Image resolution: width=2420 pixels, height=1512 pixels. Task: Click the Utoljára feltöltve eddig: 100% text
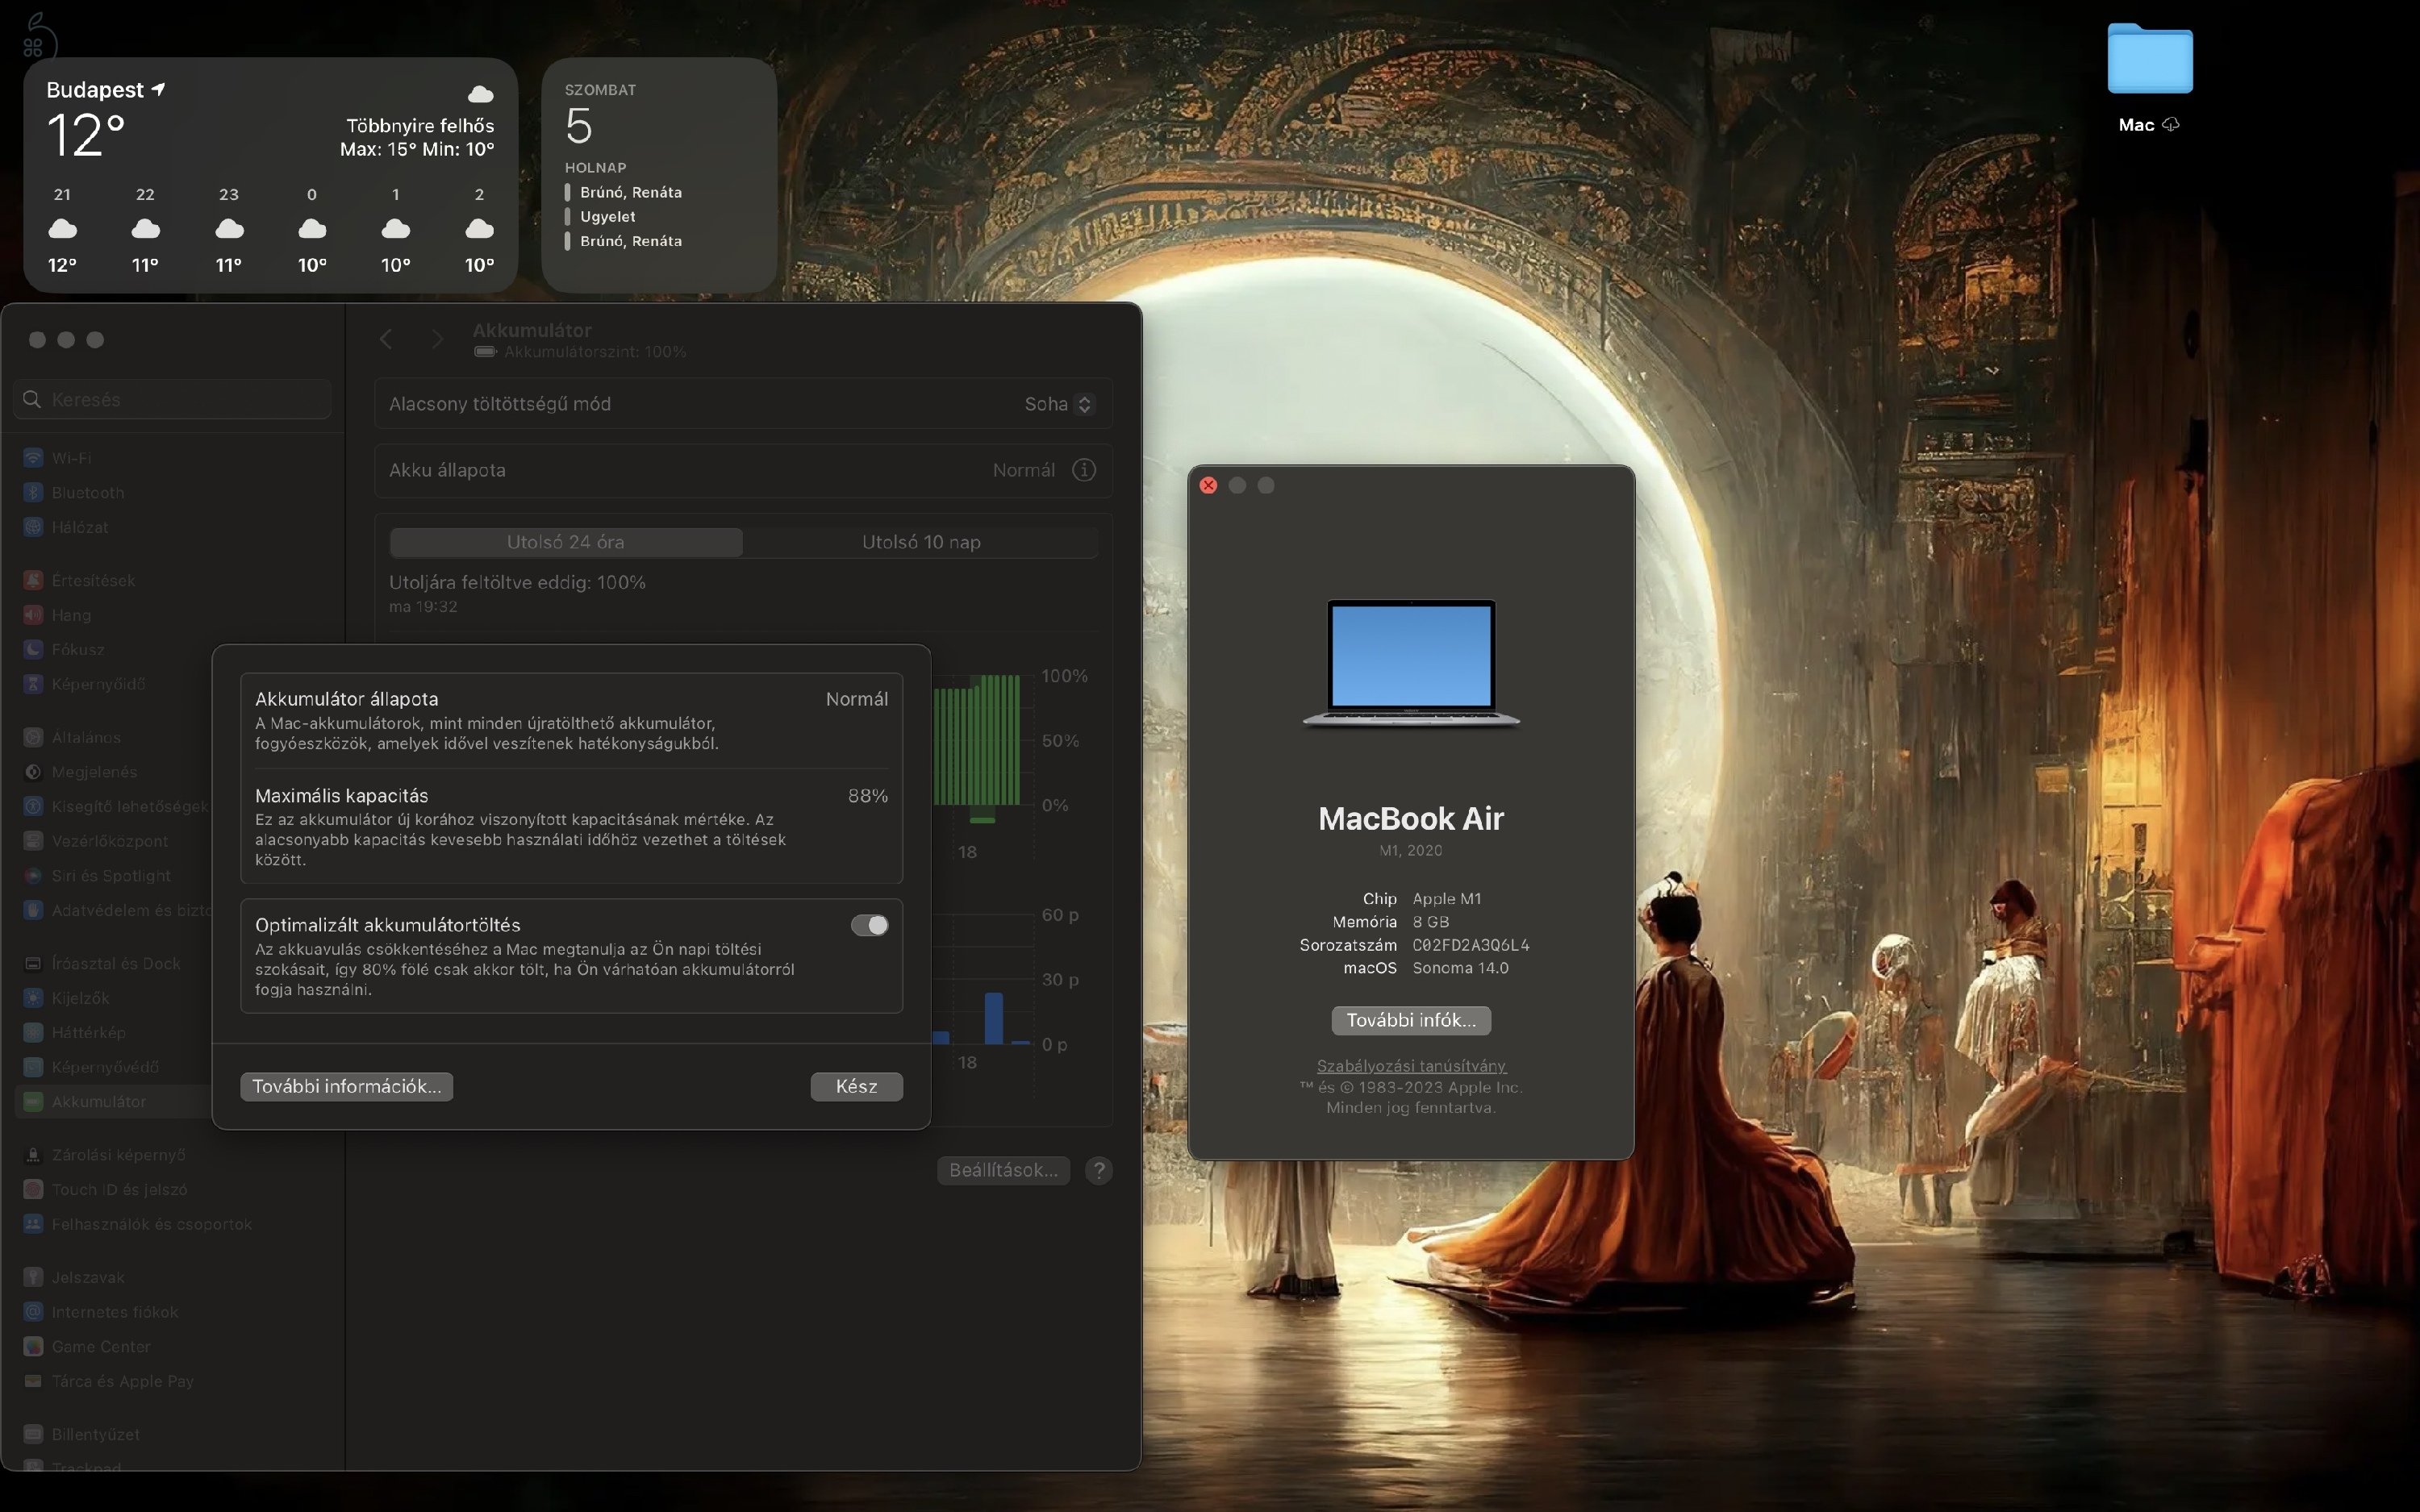click(x=517, y=582)
